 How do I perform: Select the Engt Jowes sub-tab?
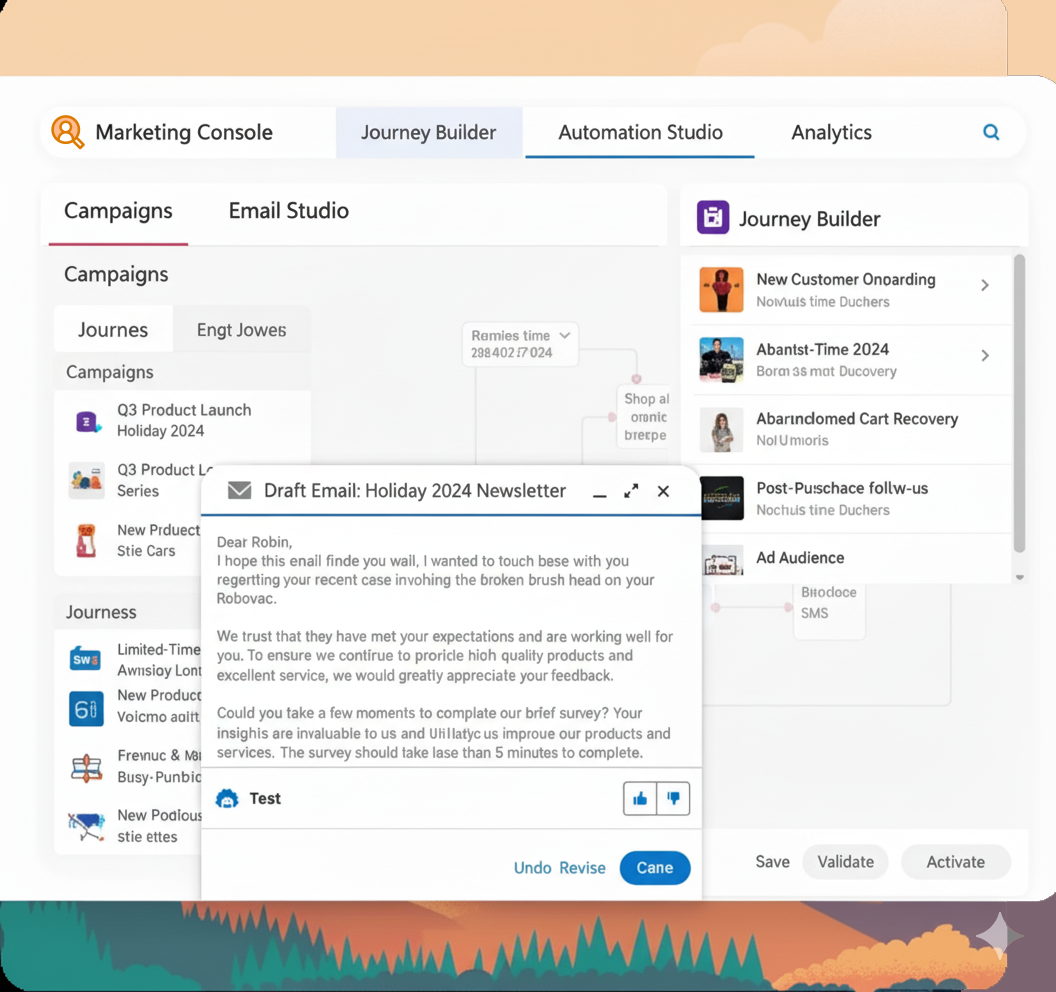coord(241,330)
